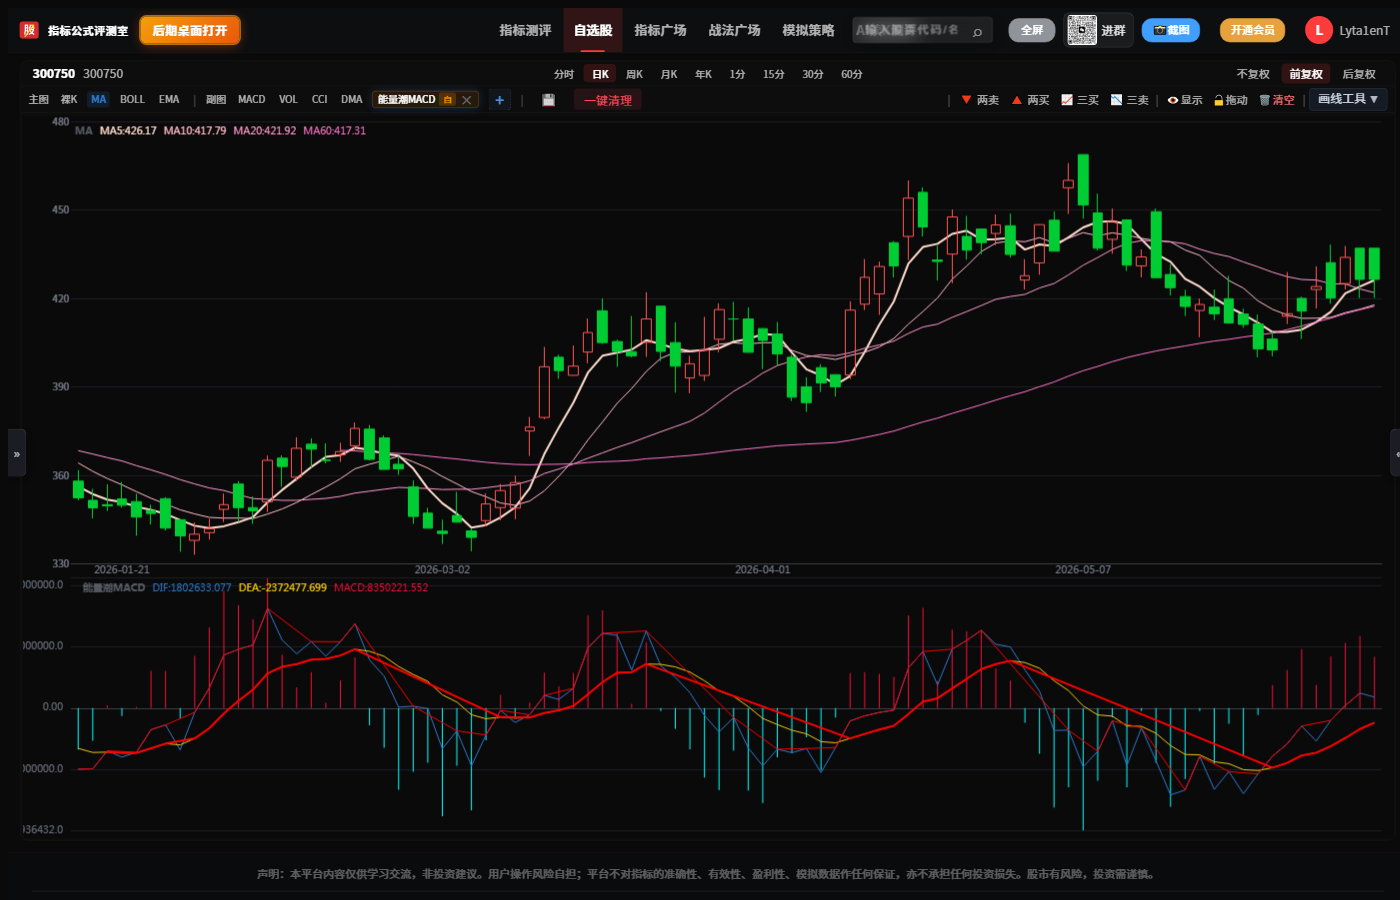This screenshot has width=1400, height=900.
Task: Open the 战法广场 menu
Action: [x=734, y=30]
